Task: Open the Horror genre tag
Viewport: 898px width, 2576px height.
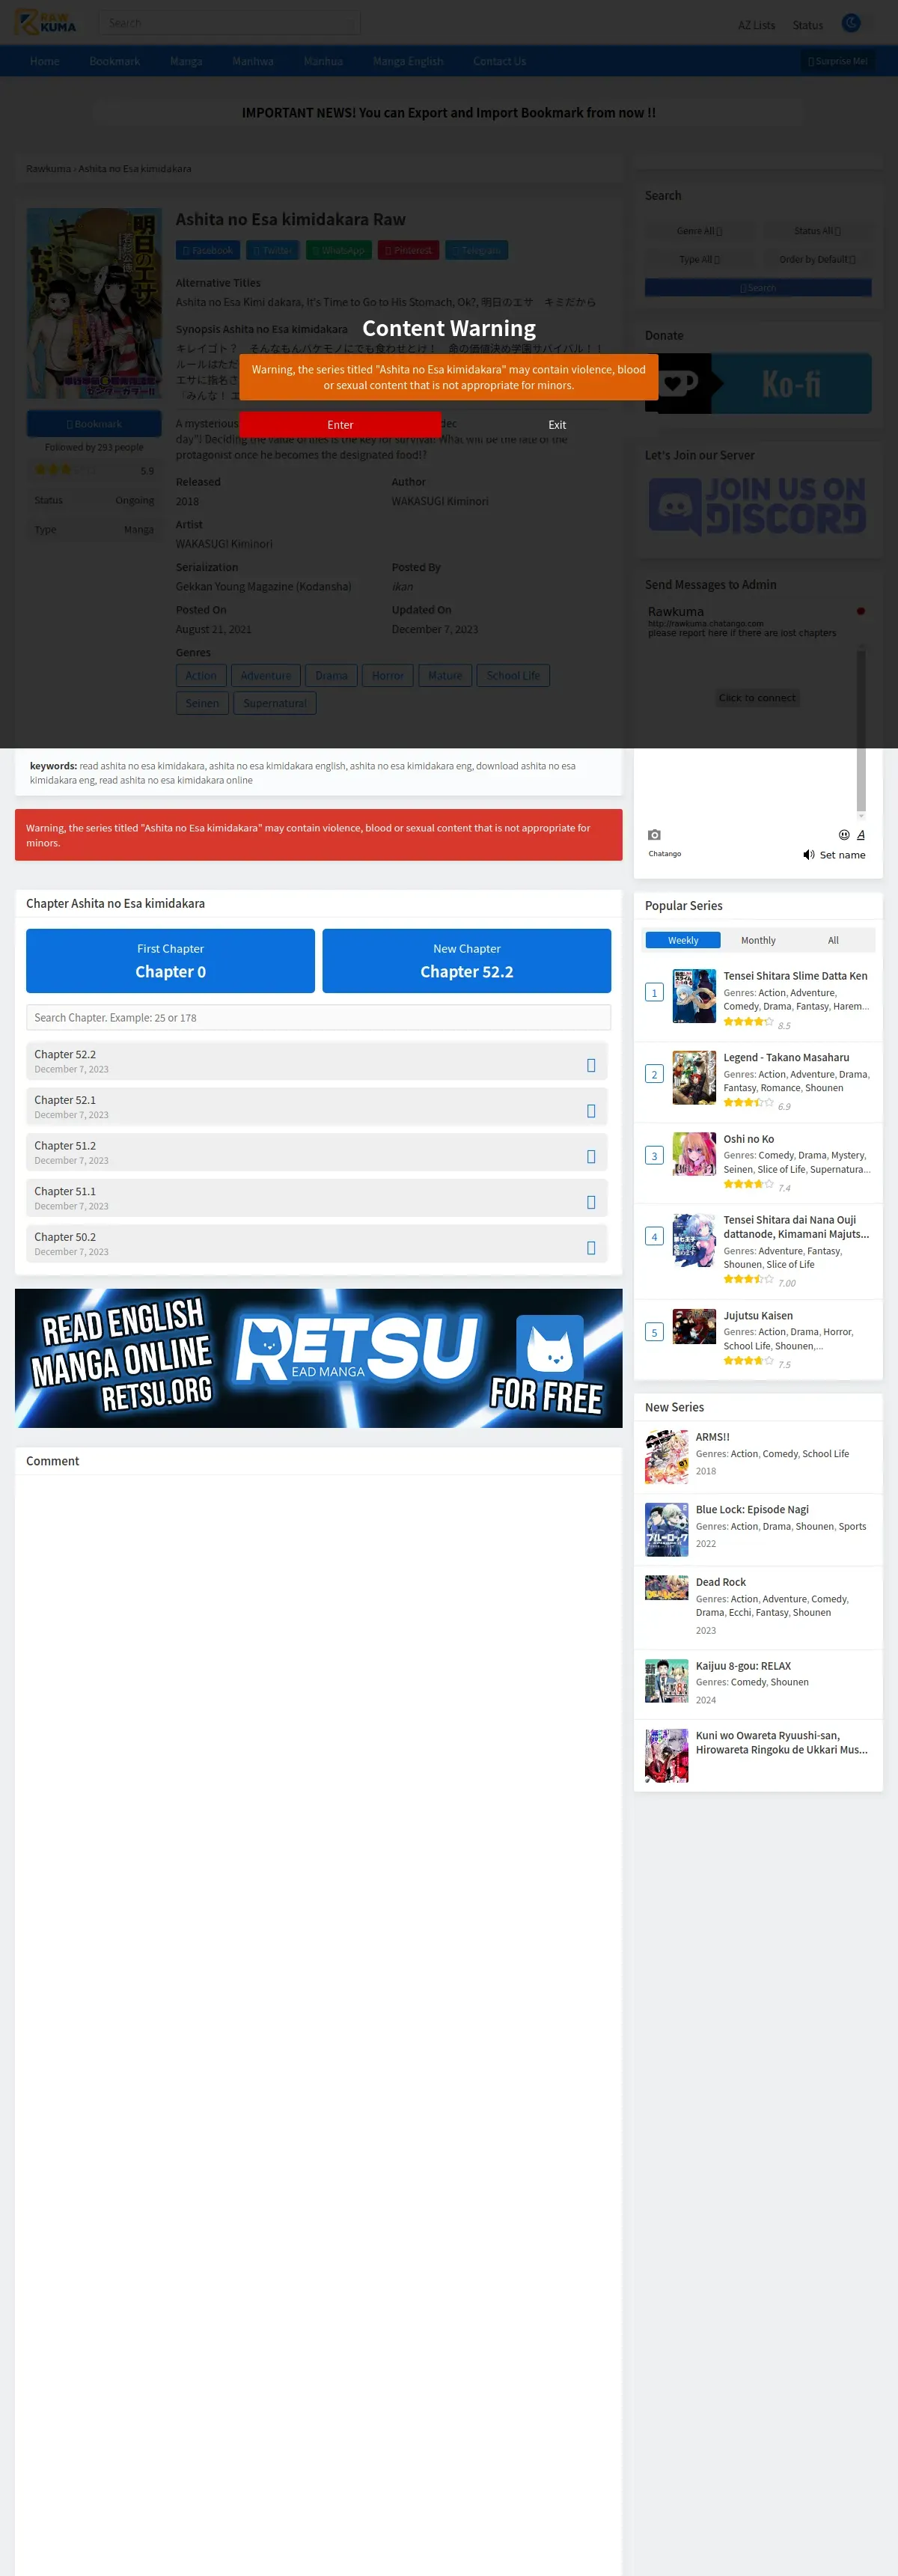Action: point(387,676)
